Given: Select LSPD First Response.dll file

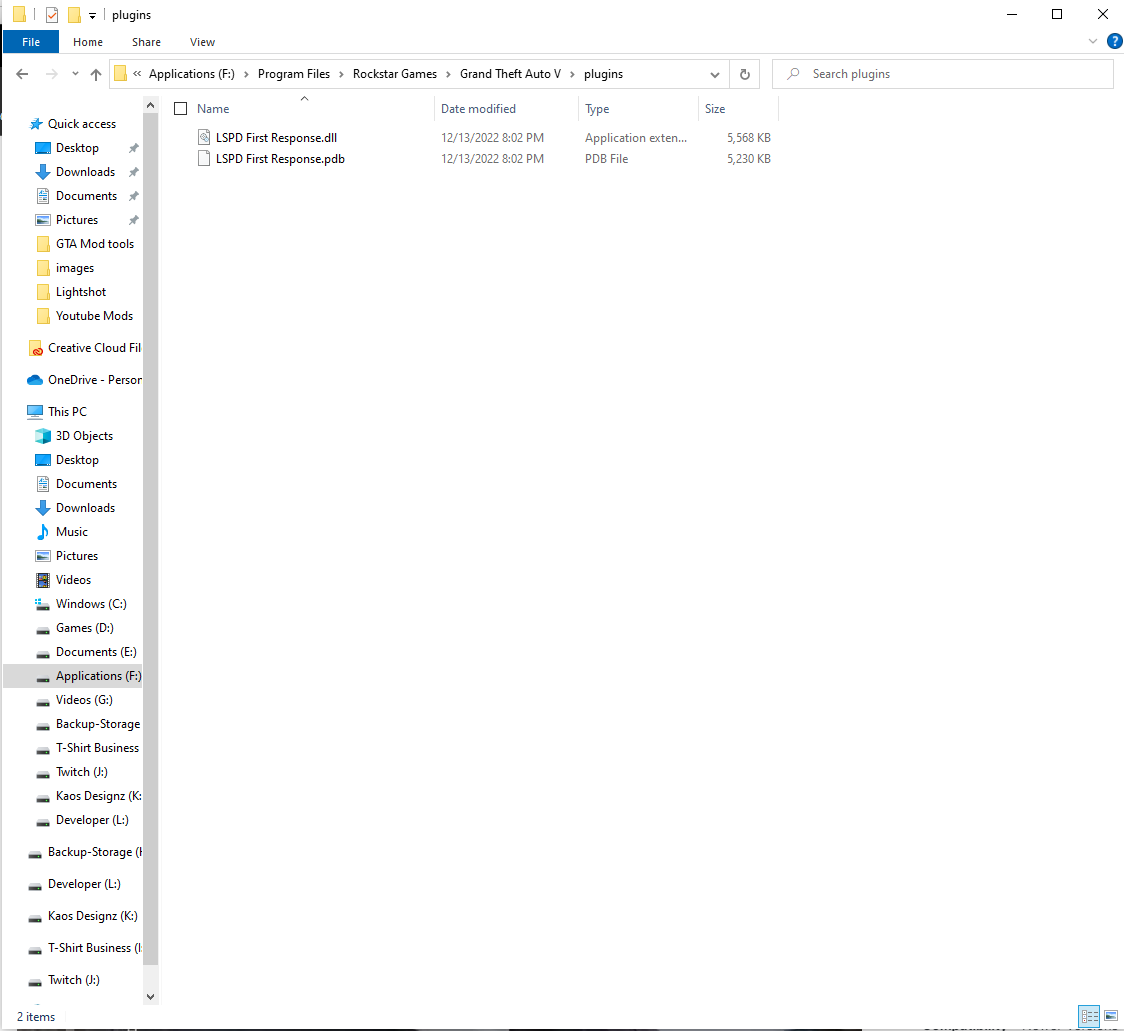Looking at the screenshot, I should (x=276, y=138).
